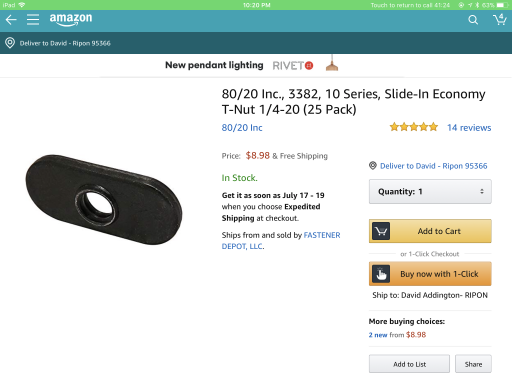Open the 14 reviews link
Image resolution: width=512 pixels, height=384 pixels.
click(469, 128)
